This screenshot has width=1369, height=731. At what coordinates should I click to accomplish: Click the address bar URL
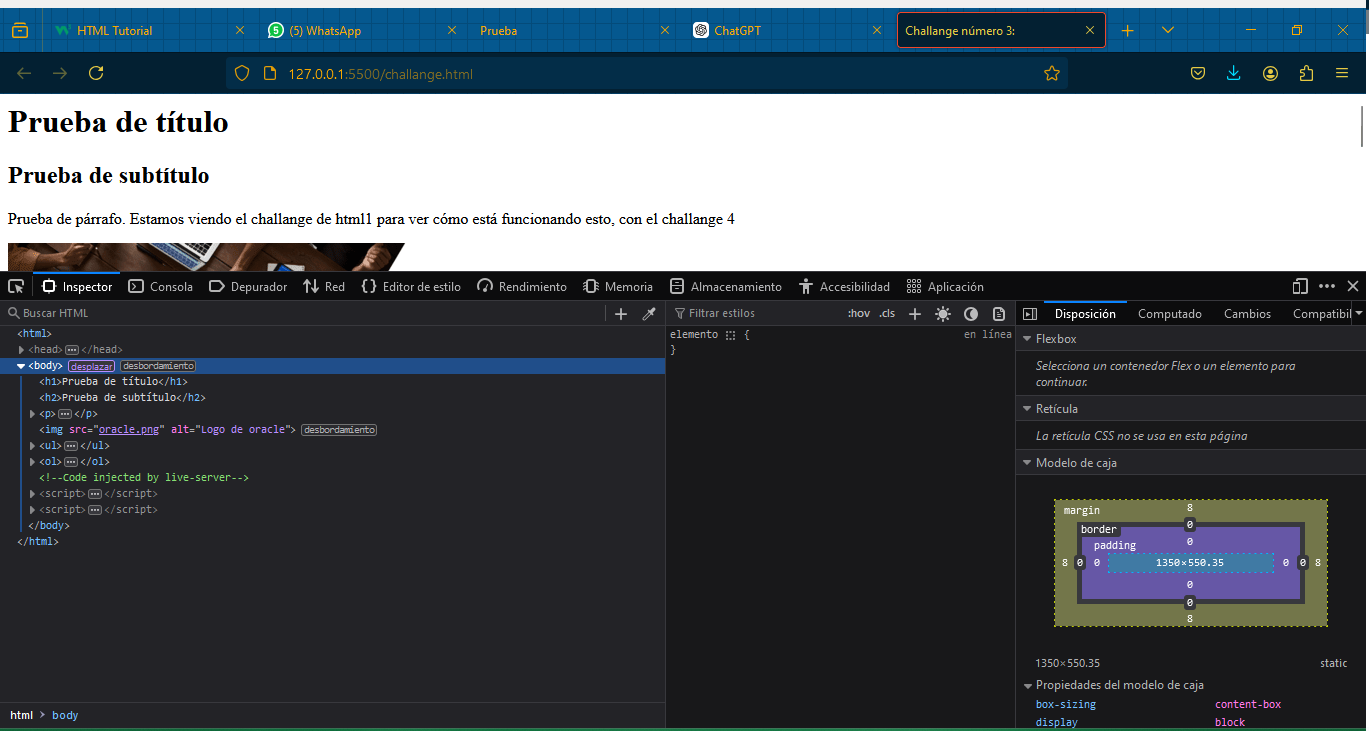[x=380, y=74]
